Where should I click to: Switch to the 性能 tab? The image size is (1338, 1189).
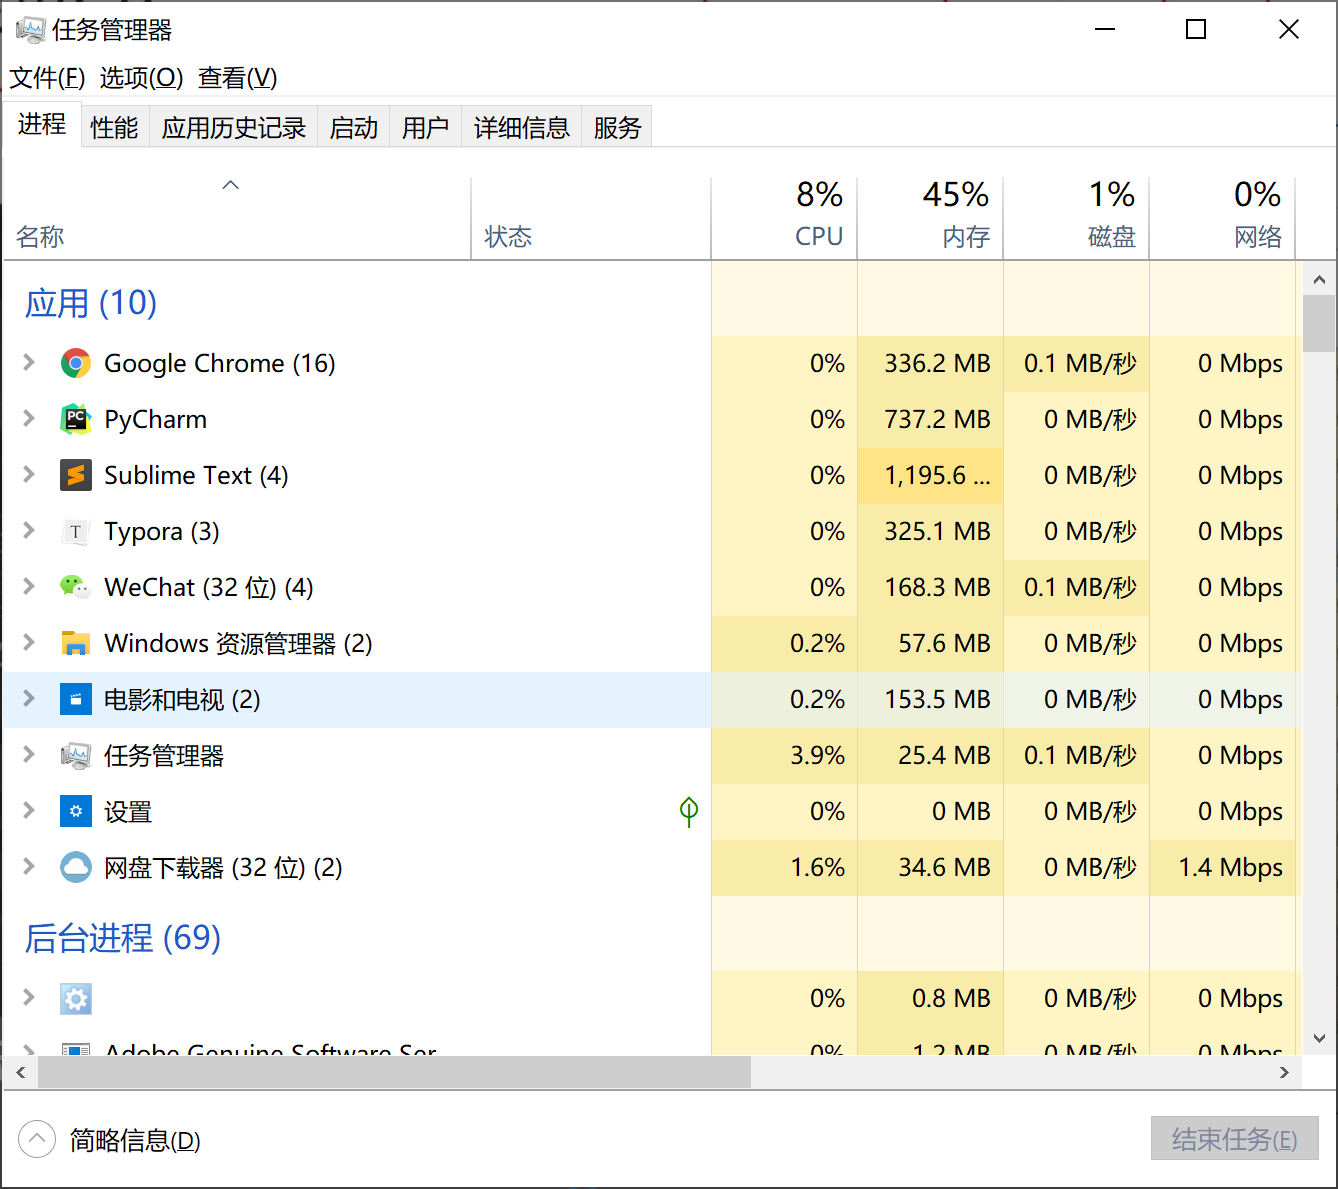[x=114, y=127]
